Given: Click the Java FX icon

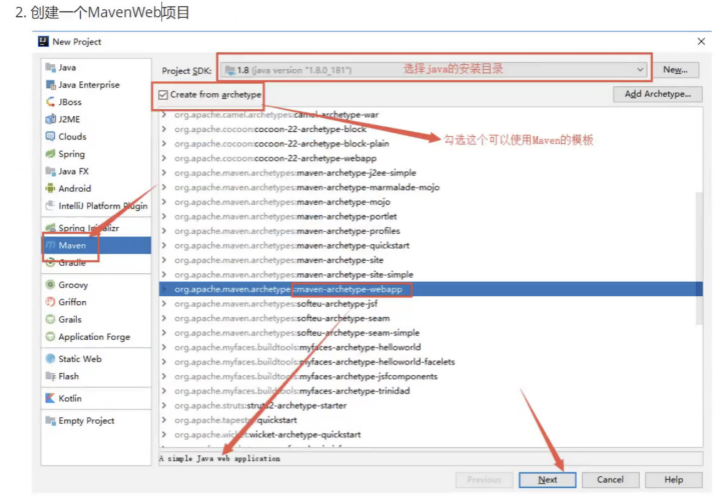Looking at the screenshot, I should click(x=50, y=171).
